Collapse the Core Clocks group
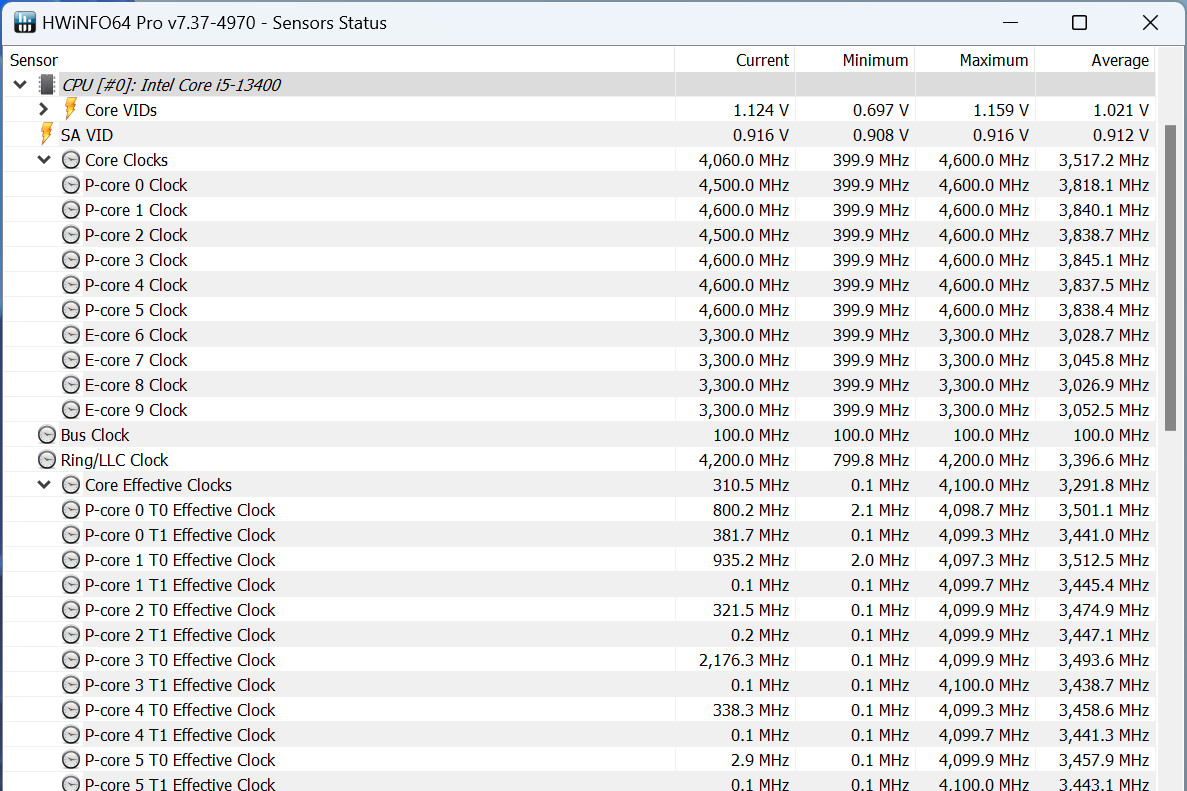This screenshot has height=791, width=1187. (44, 160)
